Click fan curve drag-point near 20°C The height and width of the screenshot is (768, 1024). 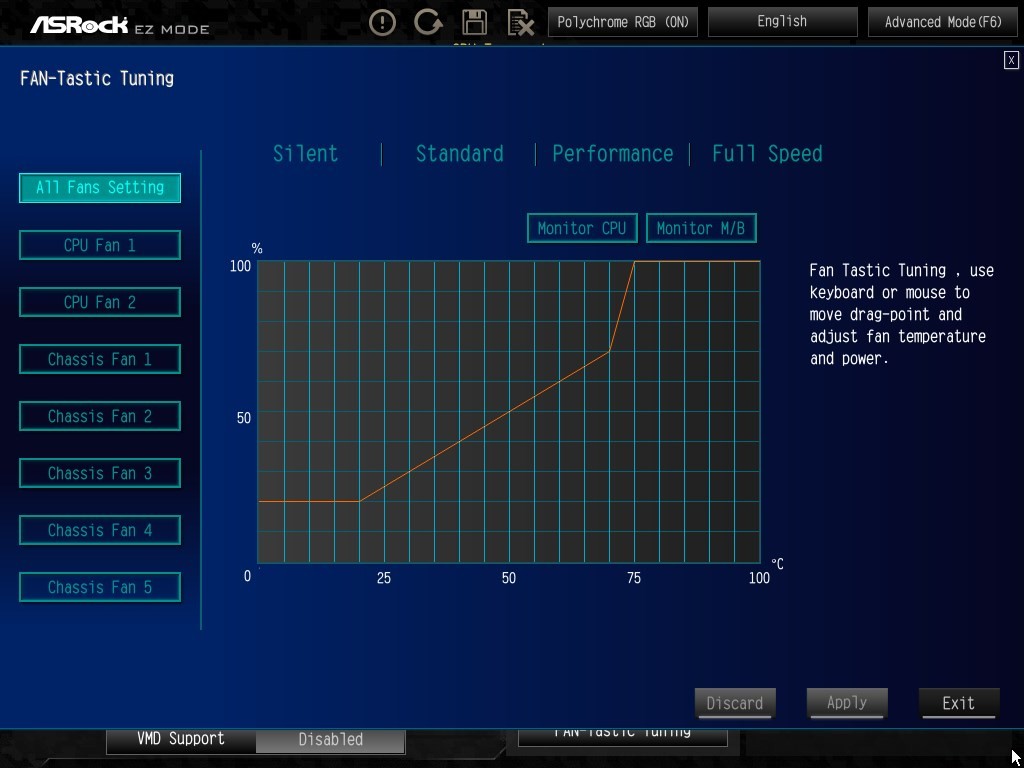(x=359, y=502)
